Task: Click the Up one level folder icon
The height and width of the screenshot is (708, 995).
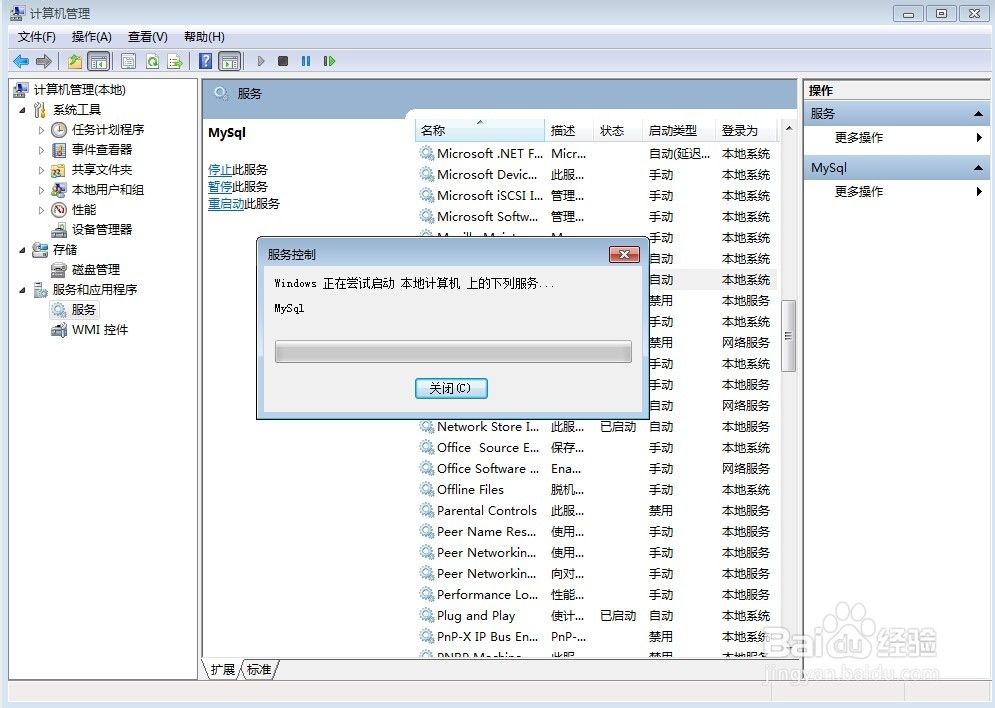Action: [75, 62]
